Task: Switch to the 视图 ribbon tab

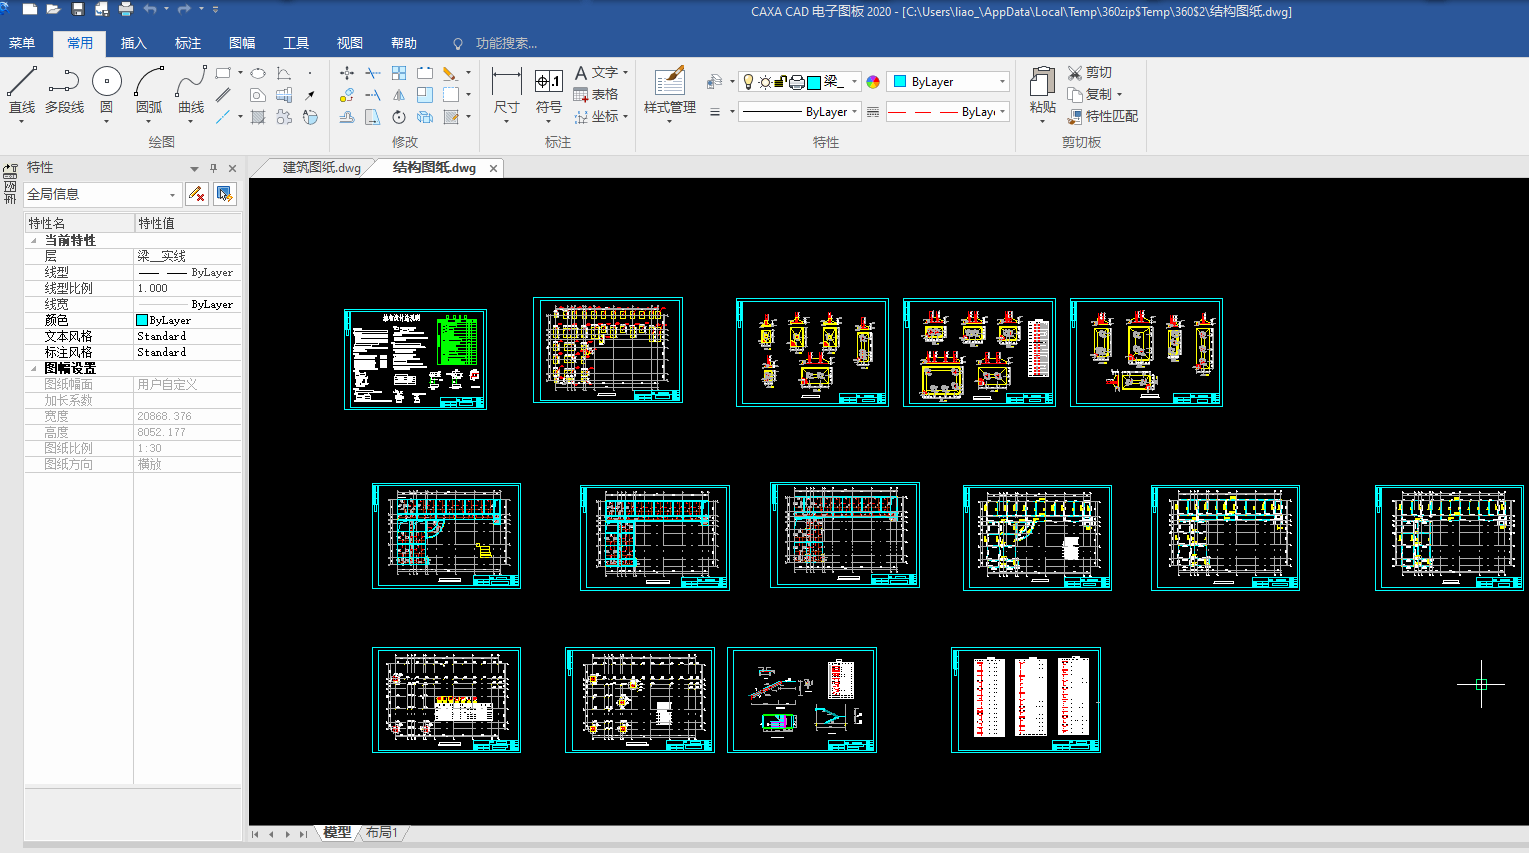Action: 350,43
